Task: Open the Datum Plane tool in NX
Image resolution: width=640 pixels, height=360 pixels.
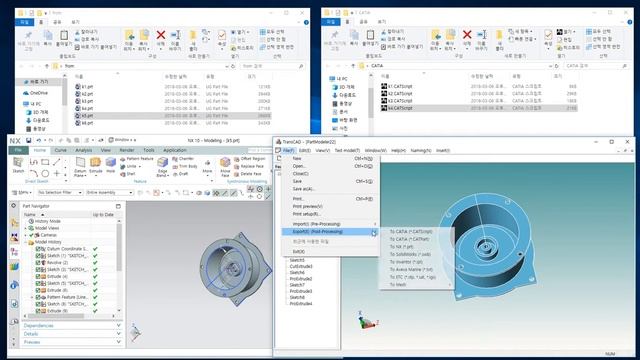Action: (x=80, y=167)
